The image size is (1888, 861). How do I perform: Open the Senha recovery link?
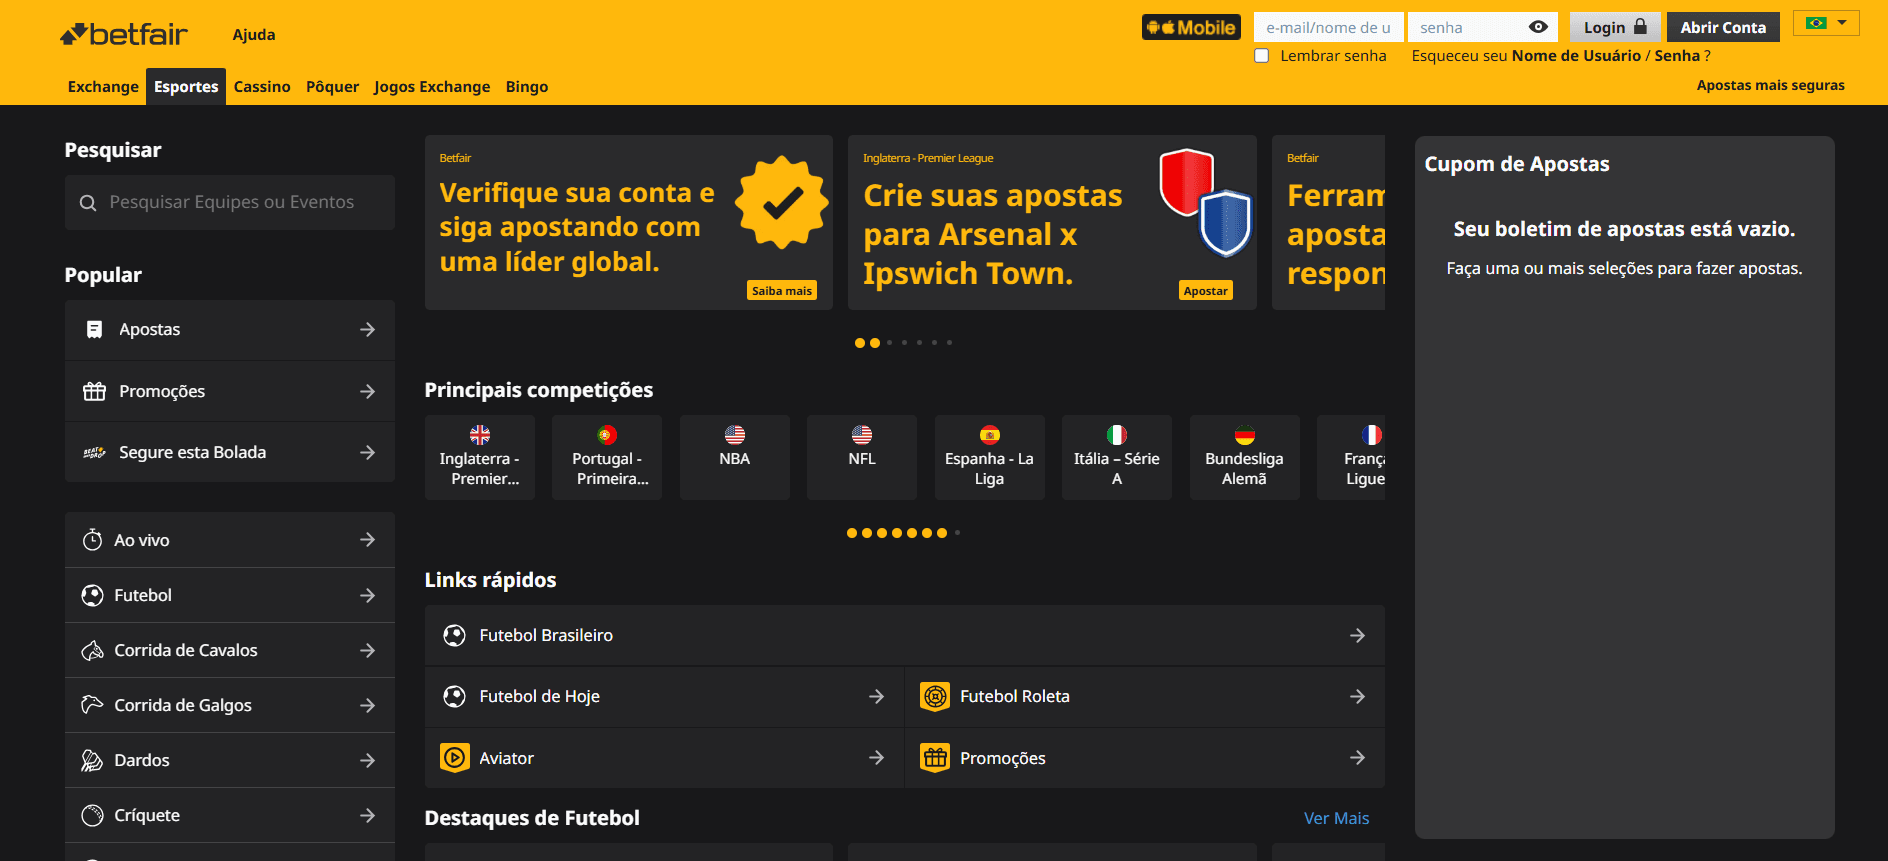pyautogui.click(x=1677, y=56)
